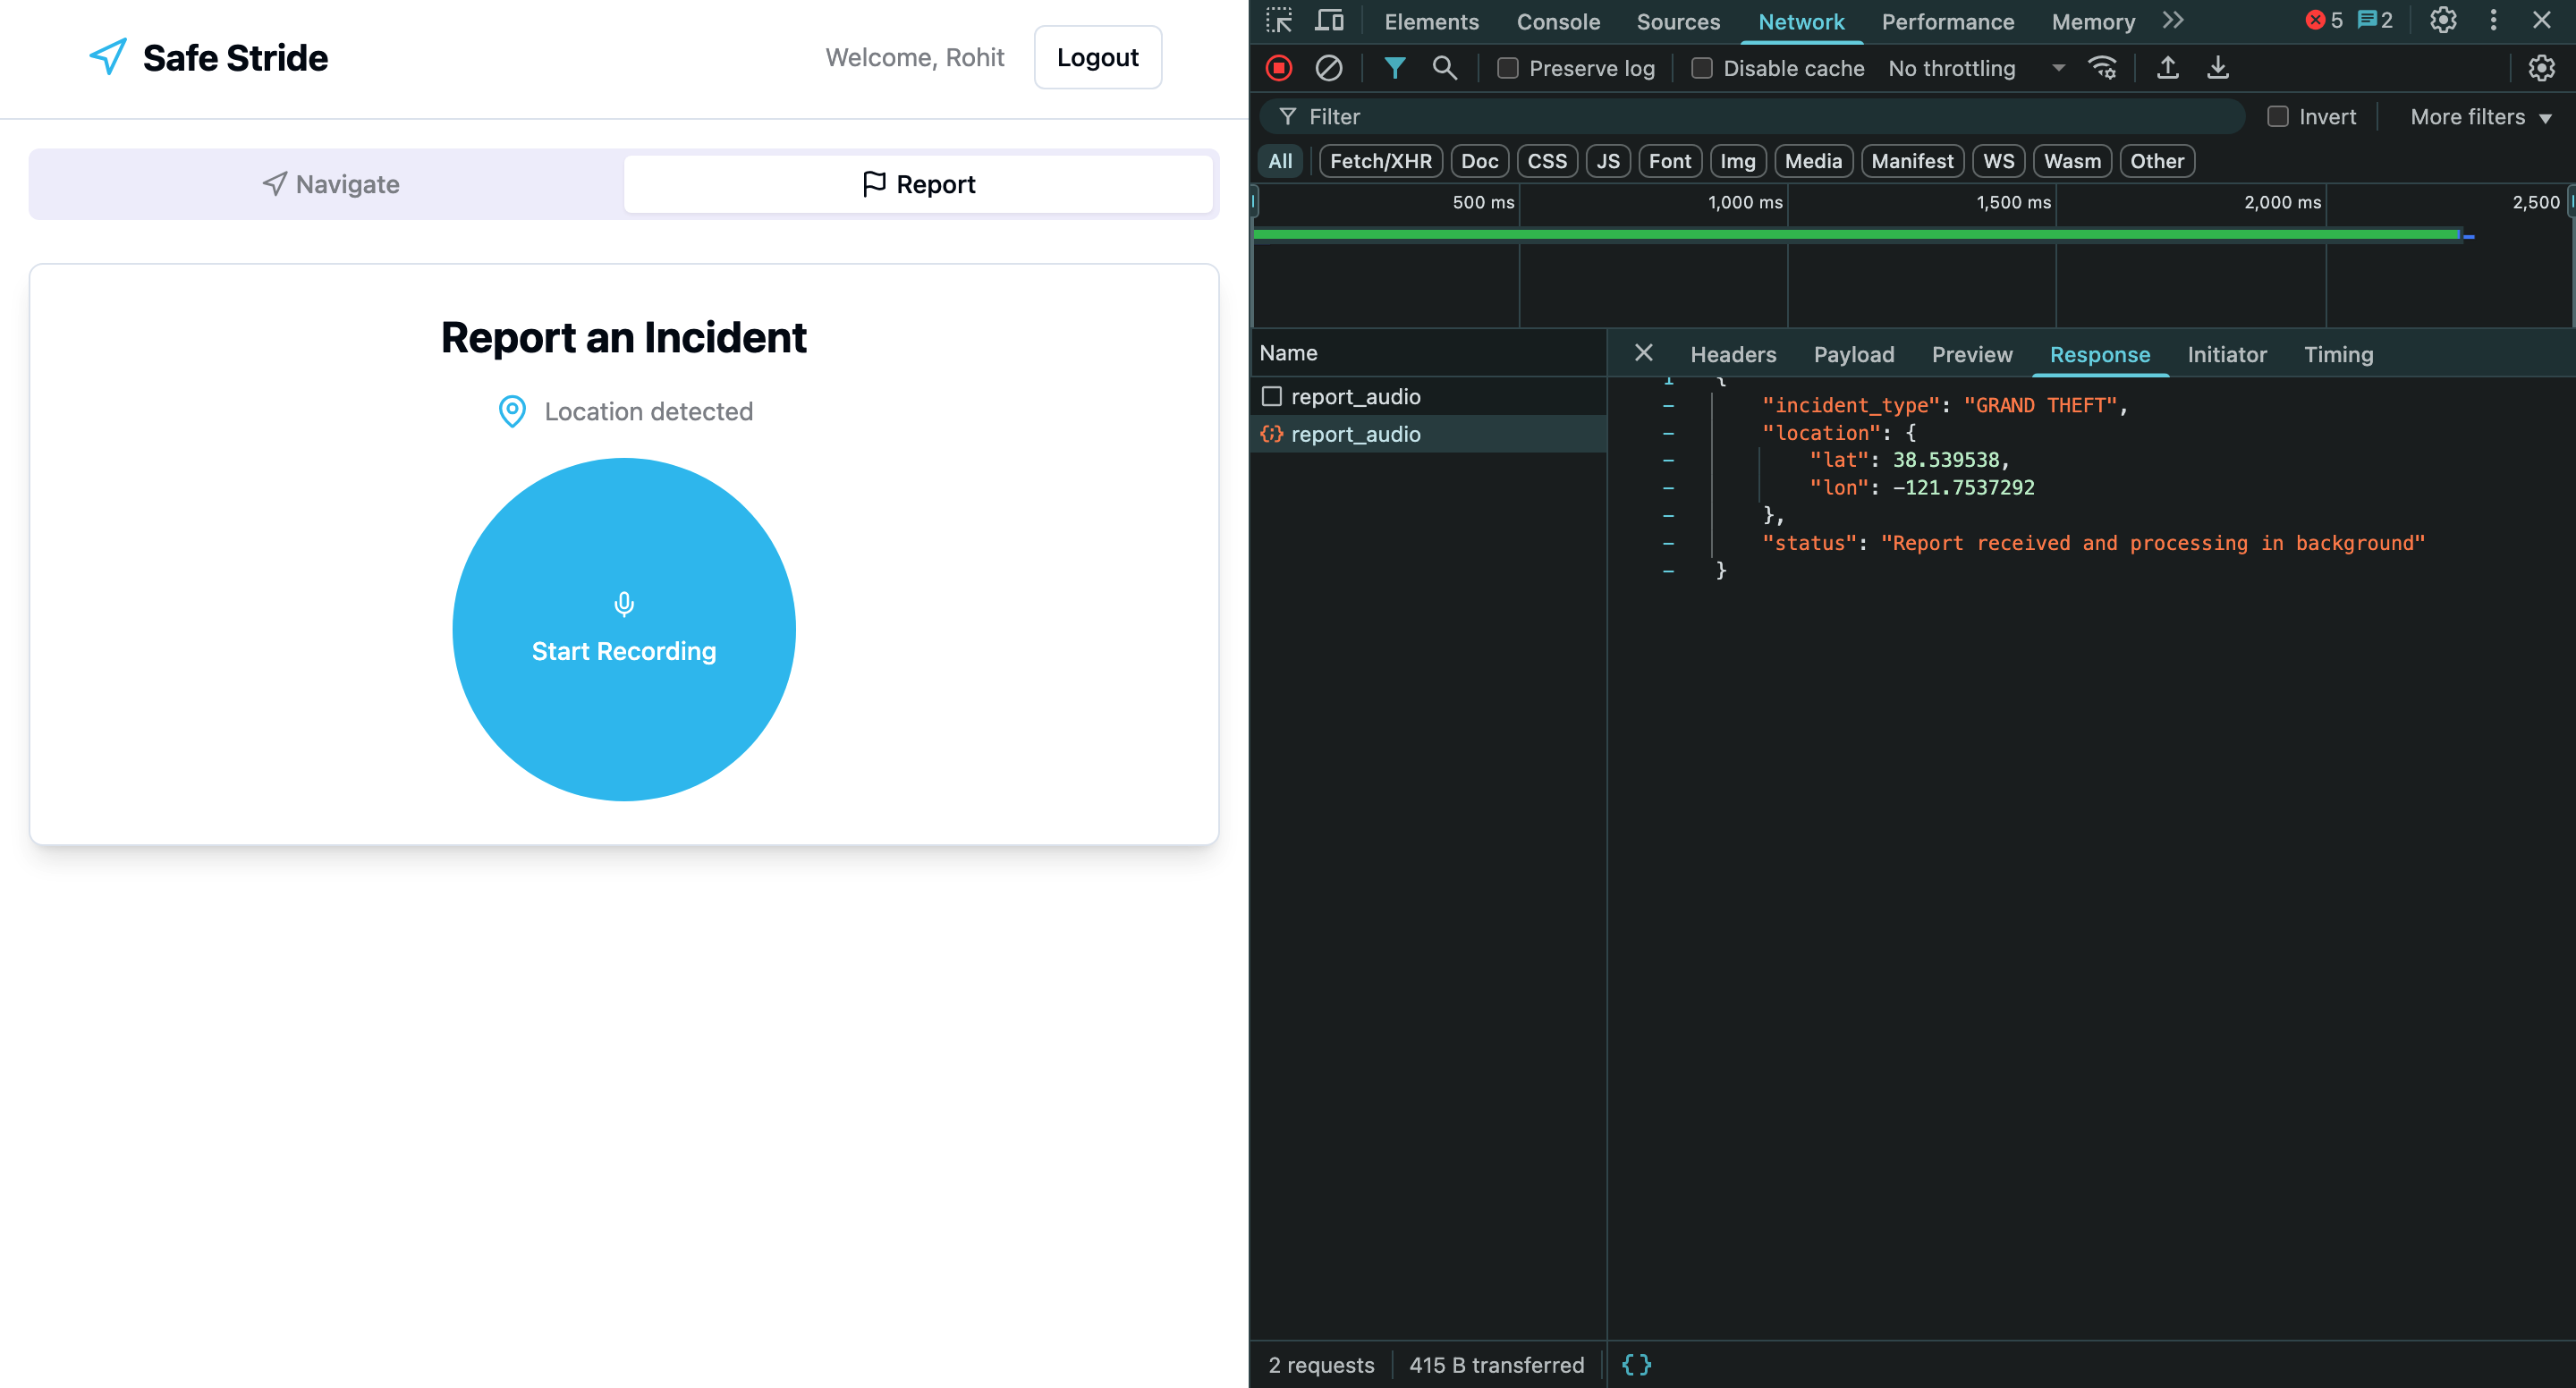Click the Import HAR upload icon
2576x1388 pixels.
pos(2167,68)
